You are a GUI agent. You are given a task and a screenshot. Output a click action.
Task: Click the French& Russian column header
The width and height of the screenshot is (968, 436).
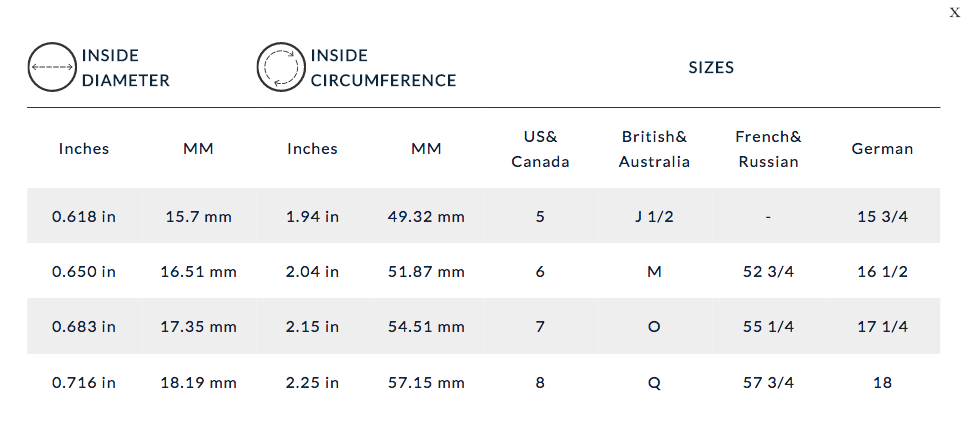click(x=768, y=148)
